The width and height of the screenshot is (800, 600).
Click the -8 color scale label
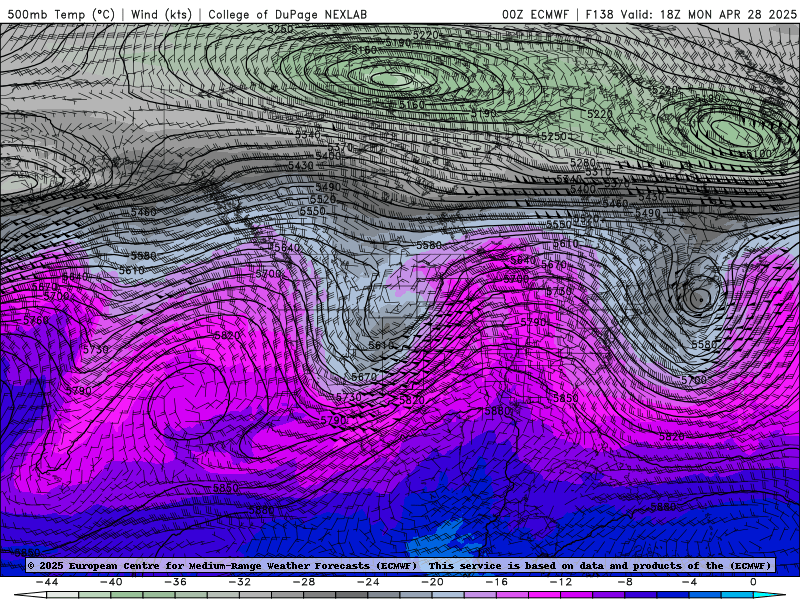pos(625,582)
